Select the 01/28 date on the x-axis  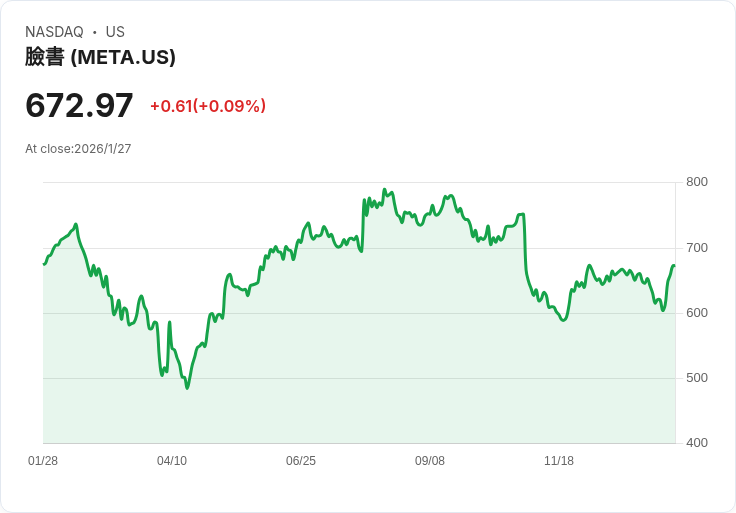[x=43, y=461]
